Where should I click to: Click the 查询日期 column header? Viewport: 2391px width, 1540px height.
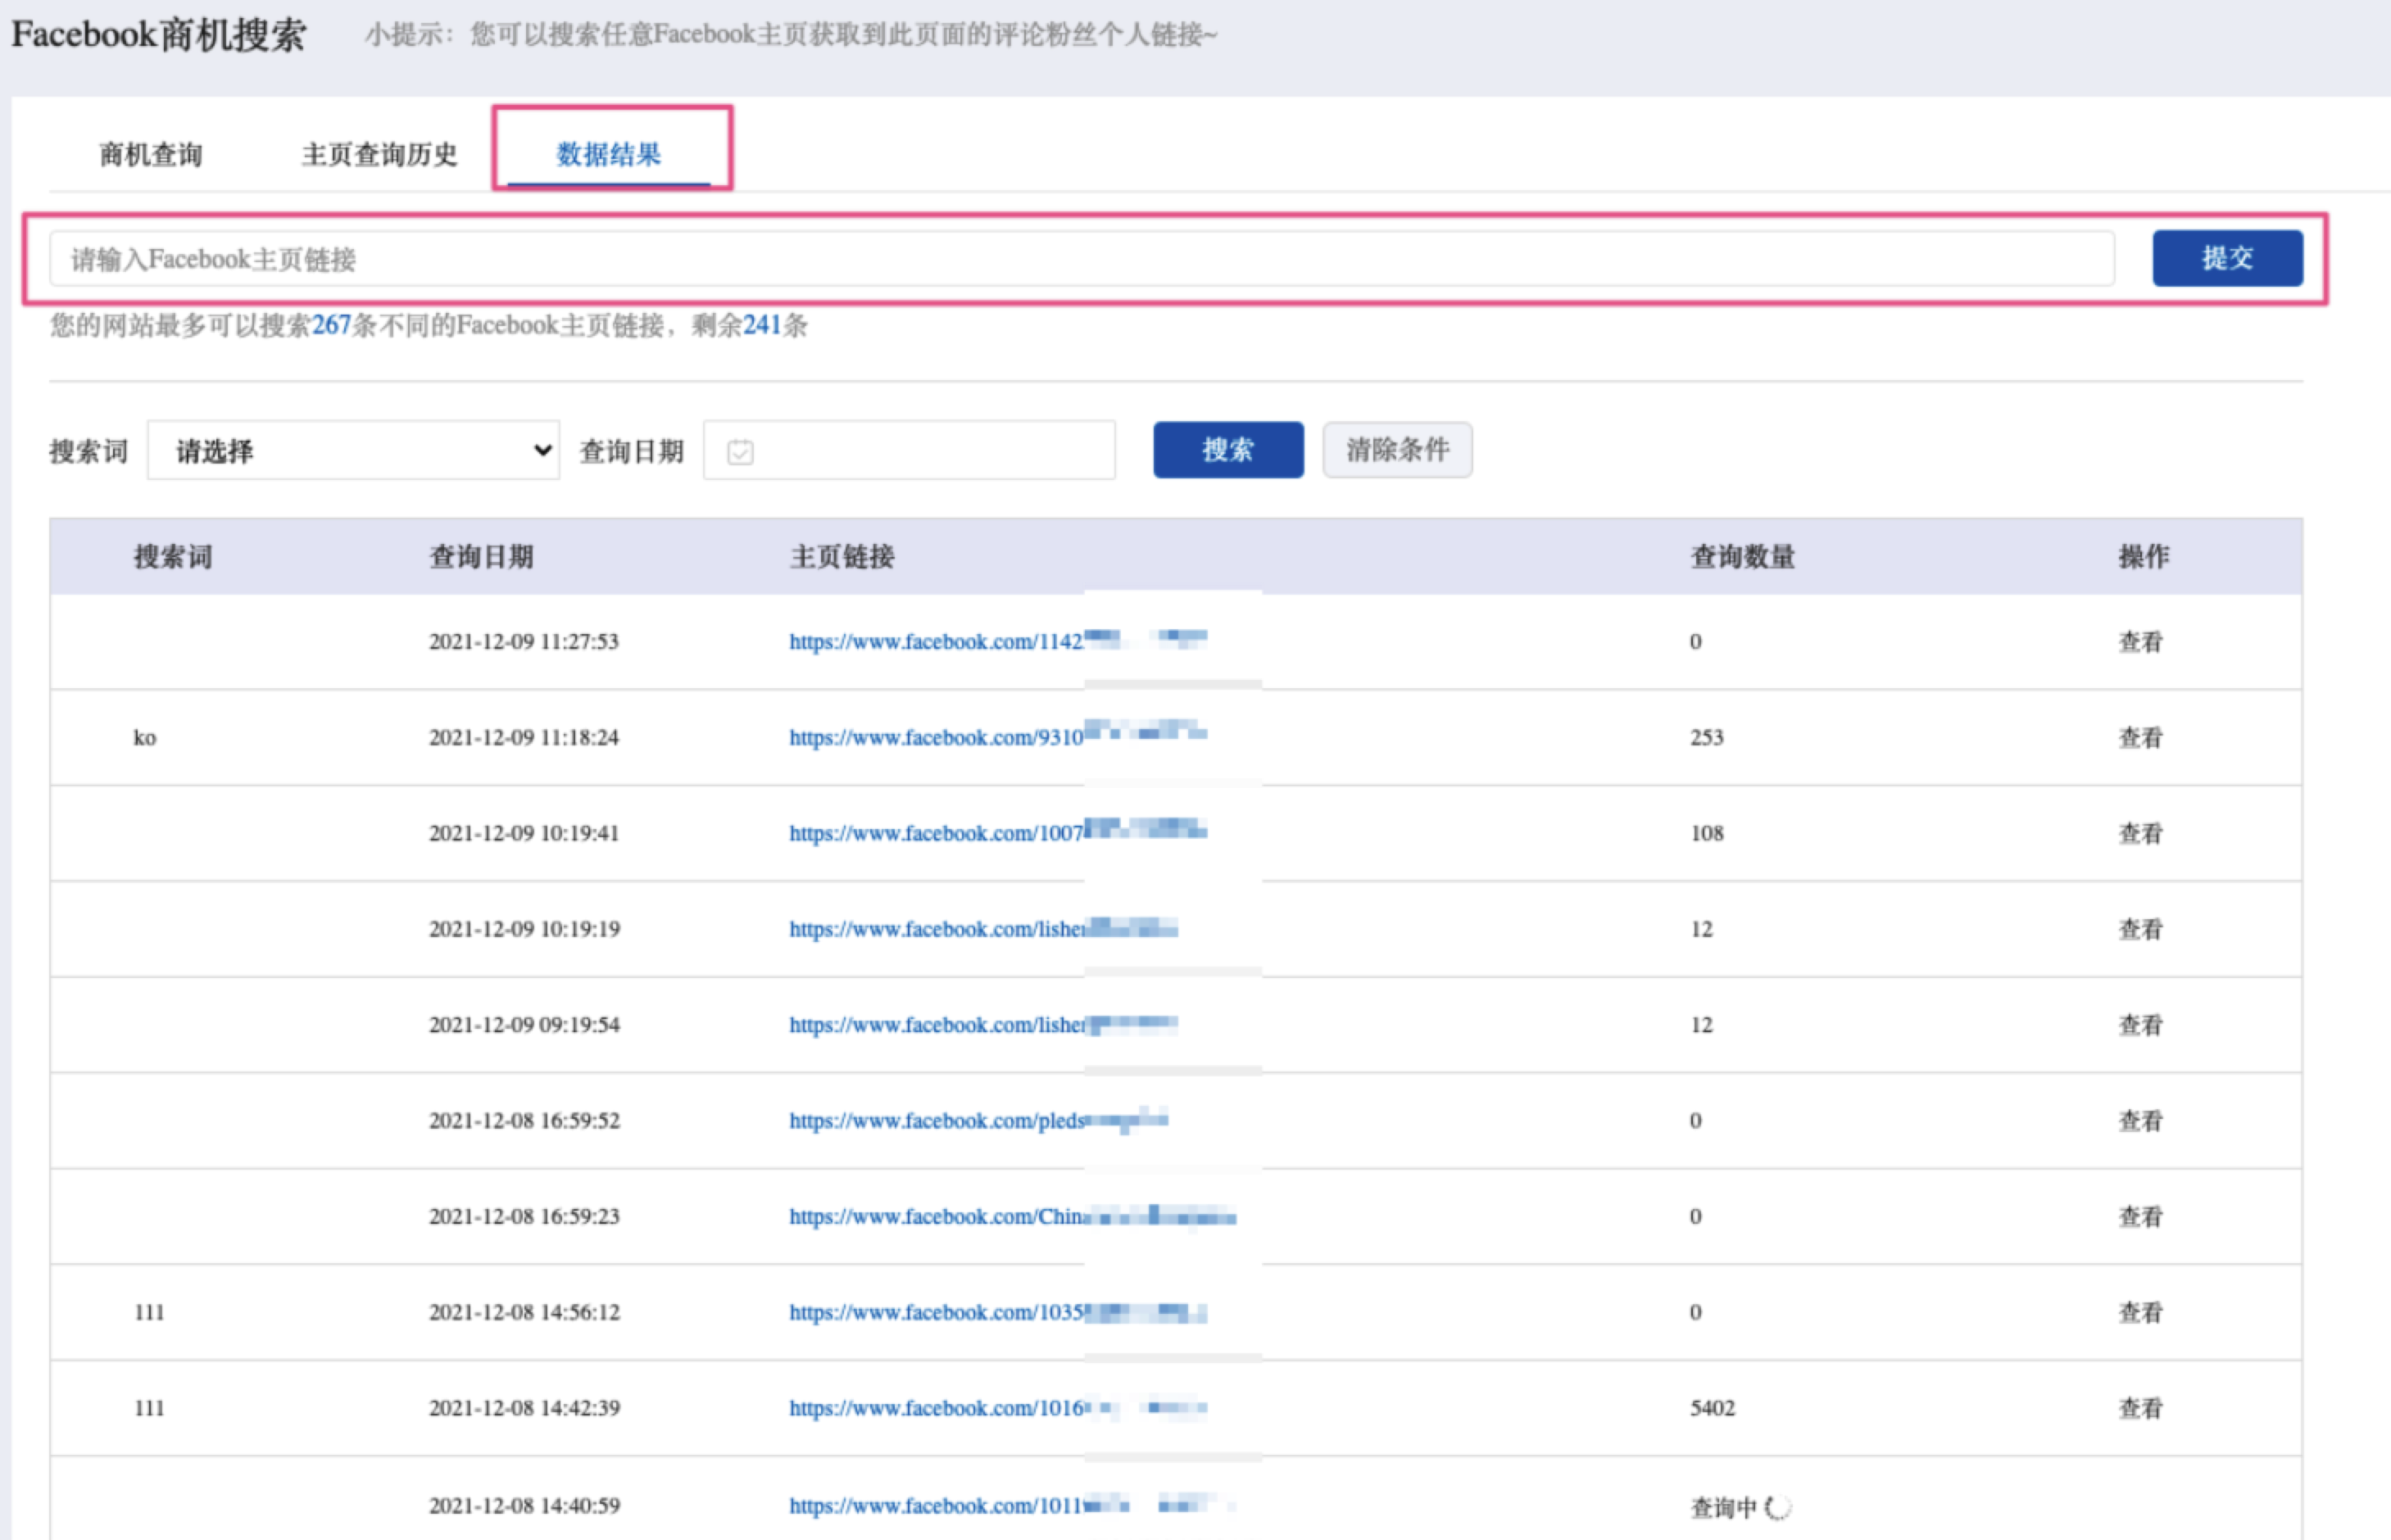point(481,557)
